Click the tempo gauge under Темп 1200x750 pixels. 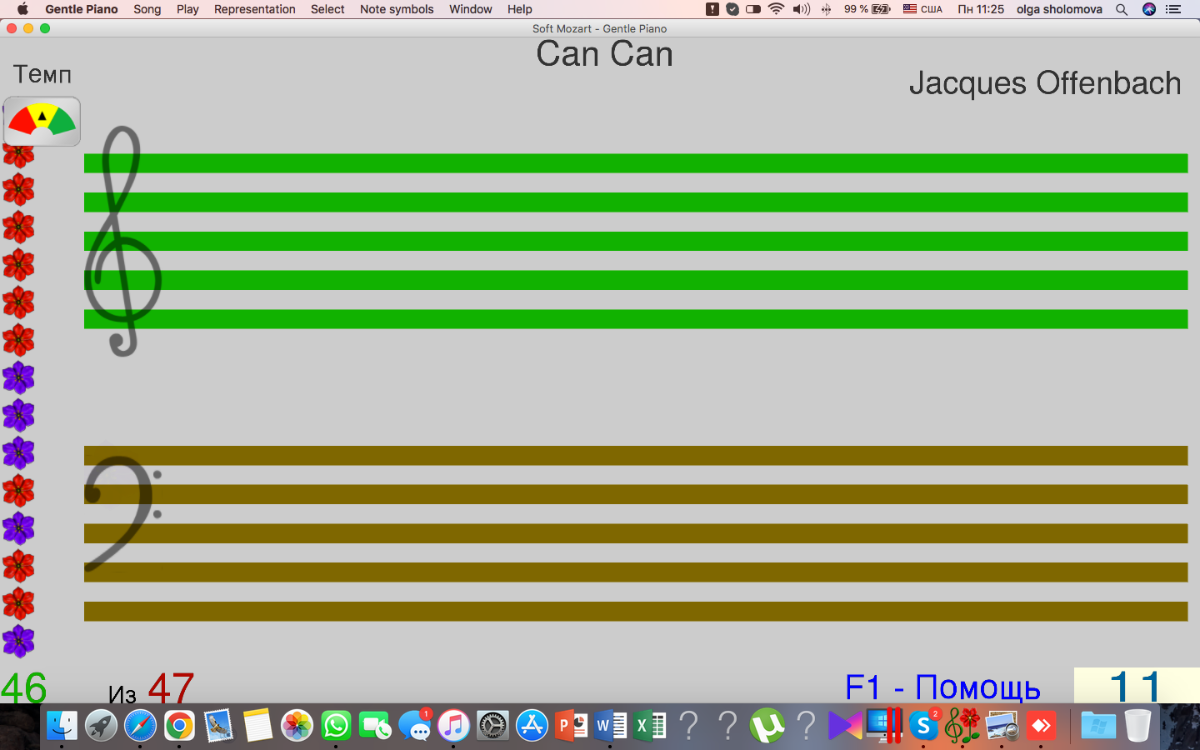tap(42, 121)
